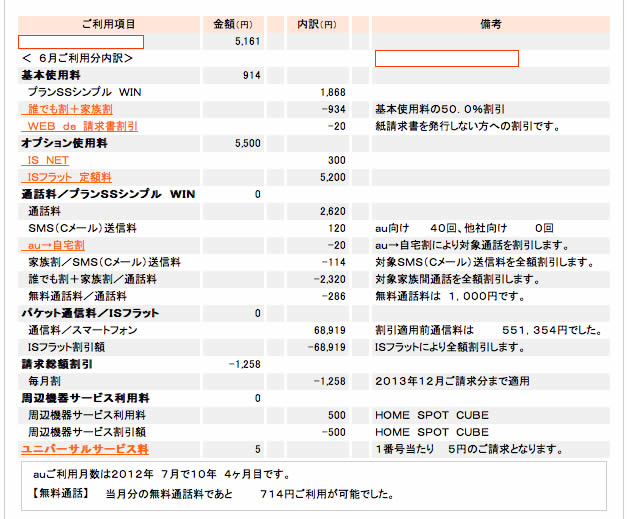The image size is (627, 519).
Task: Click the 基本使用料 amount 914
Action: pyautogui.click(x=252, y=75)
